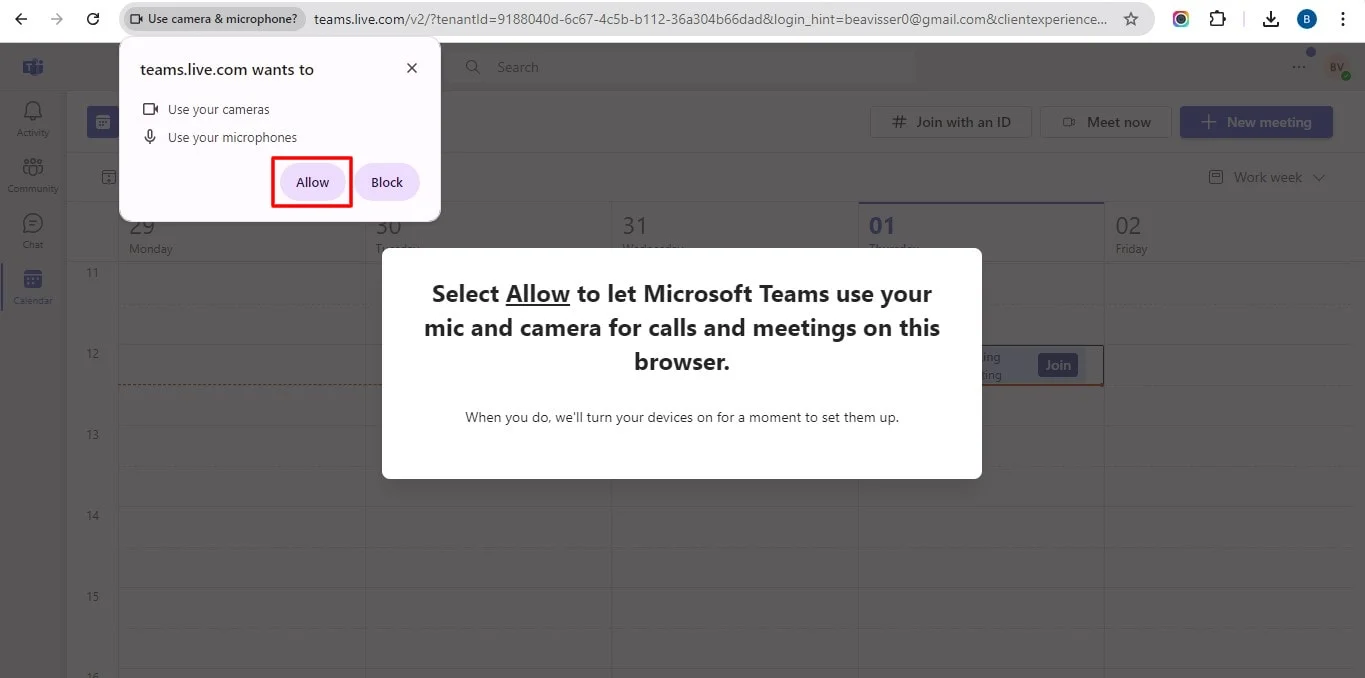
Task: Open Chrome profile B avatar
Action: (1306, 19)
